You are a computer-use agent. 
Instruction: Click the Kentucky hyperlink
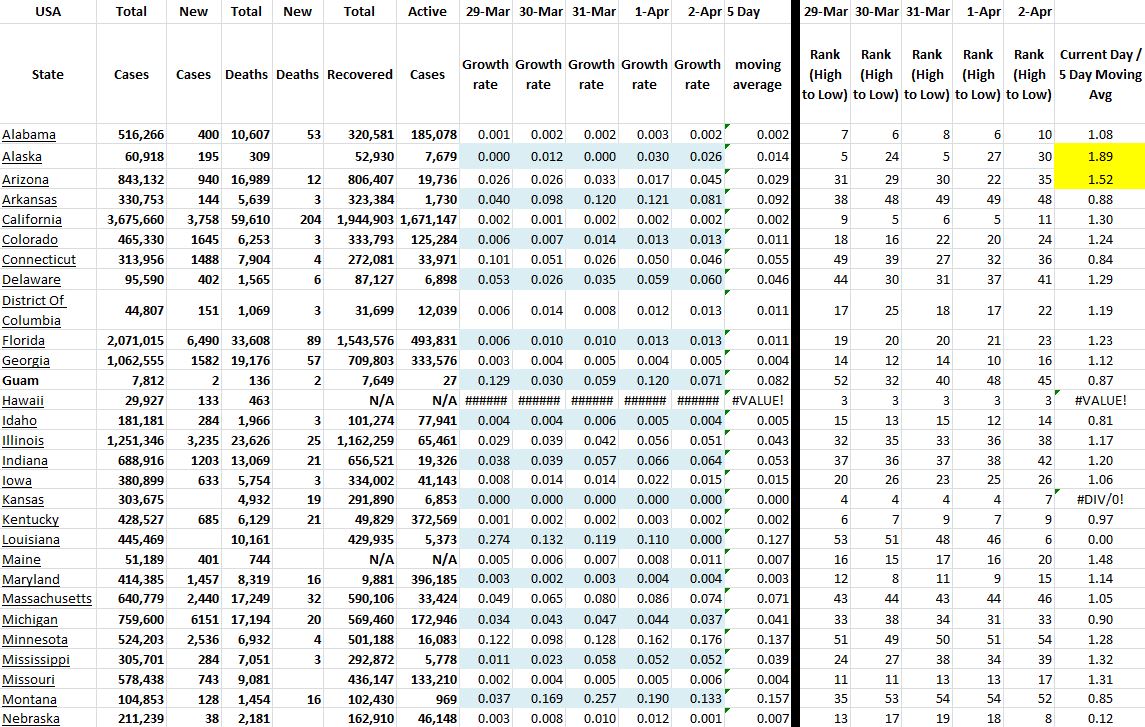pos(30,520)
